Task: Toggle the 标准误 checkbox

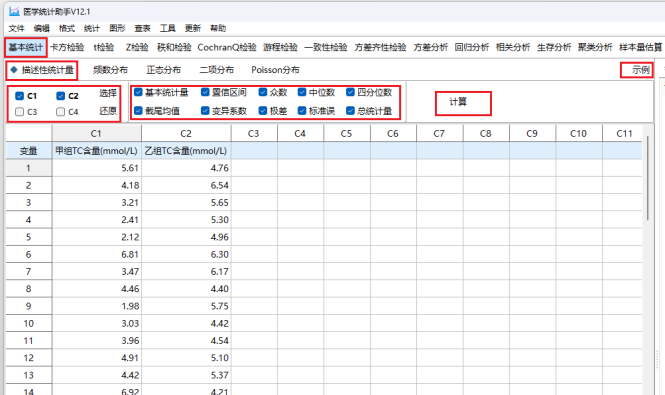Action: click(x=302, y=111)
